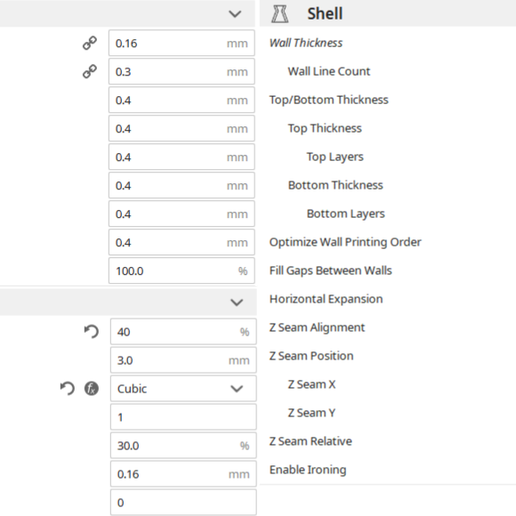Select the Top Layers setting label

coord(335,157)
